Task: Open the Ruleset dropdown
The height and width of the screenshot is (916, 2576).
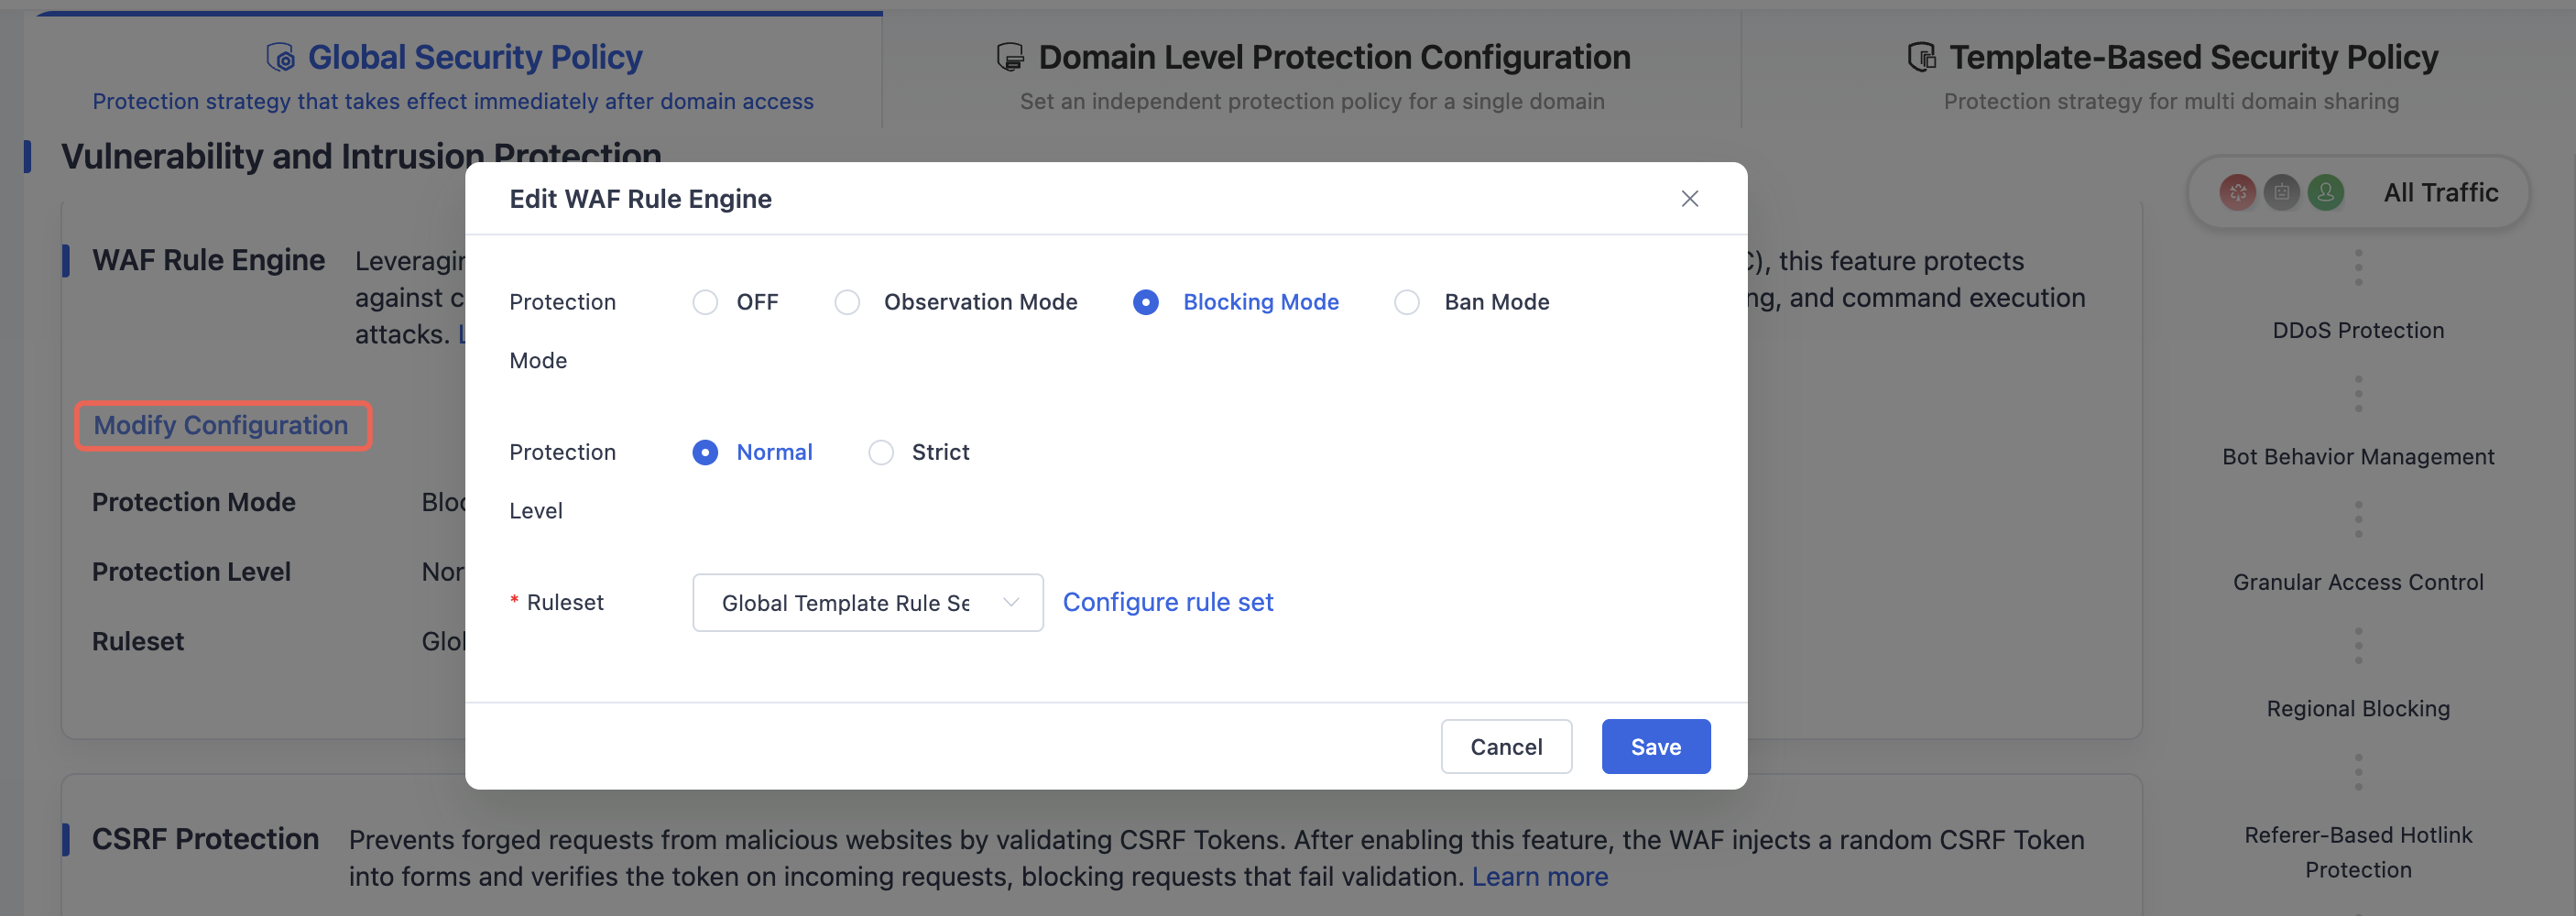Action: [x=867, y=602]
